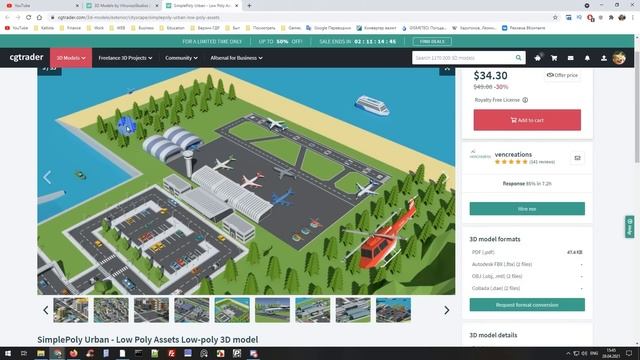
Task: Click the browser home button
Action: 39,18
